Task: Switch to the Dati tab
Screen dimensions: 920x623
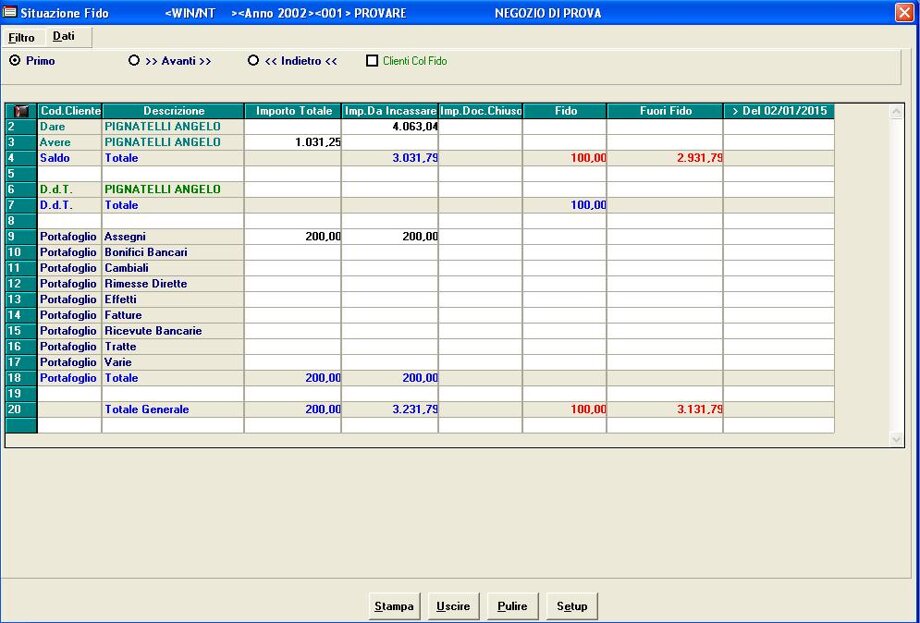Action: coord(64,36)
